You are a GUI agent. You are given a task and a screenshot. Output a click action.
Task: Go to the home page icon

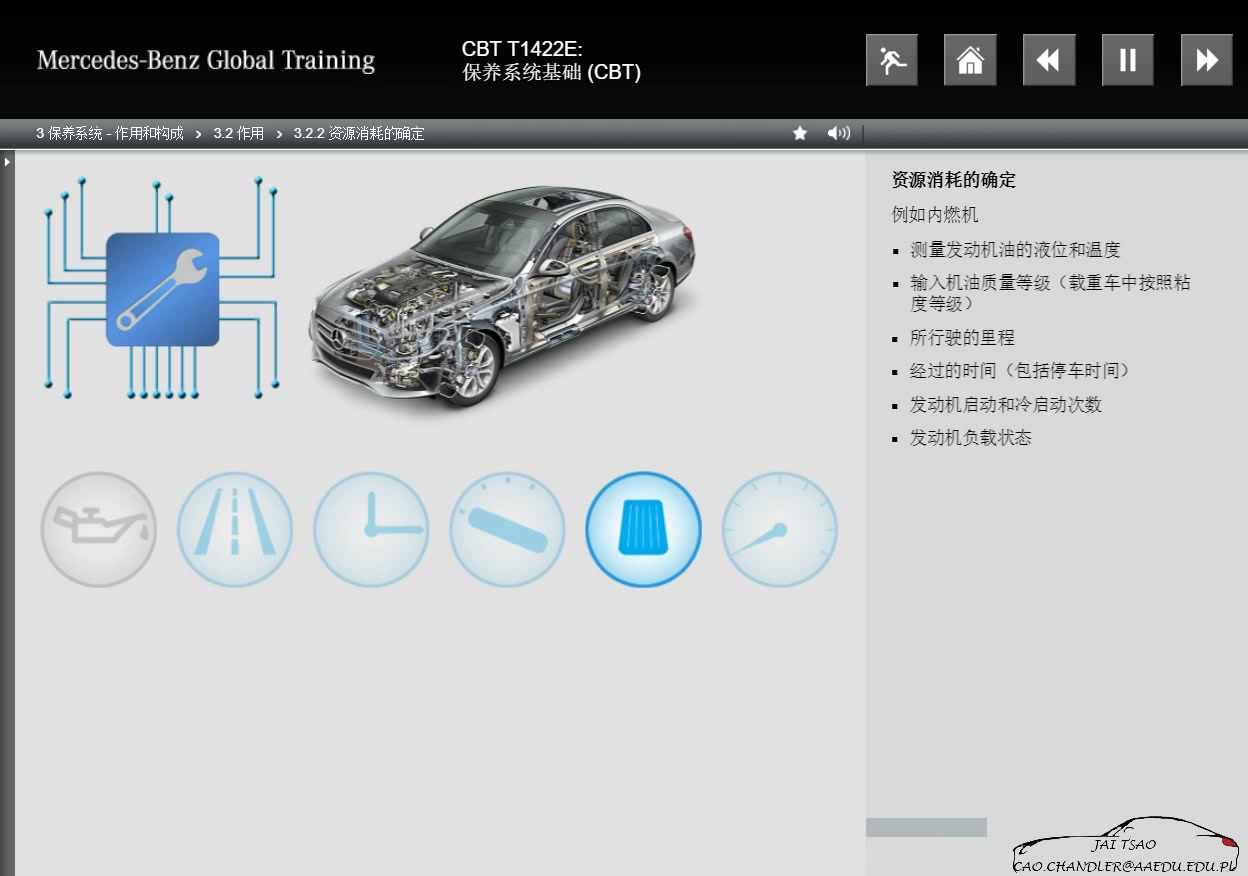click(x=970, y=60)
